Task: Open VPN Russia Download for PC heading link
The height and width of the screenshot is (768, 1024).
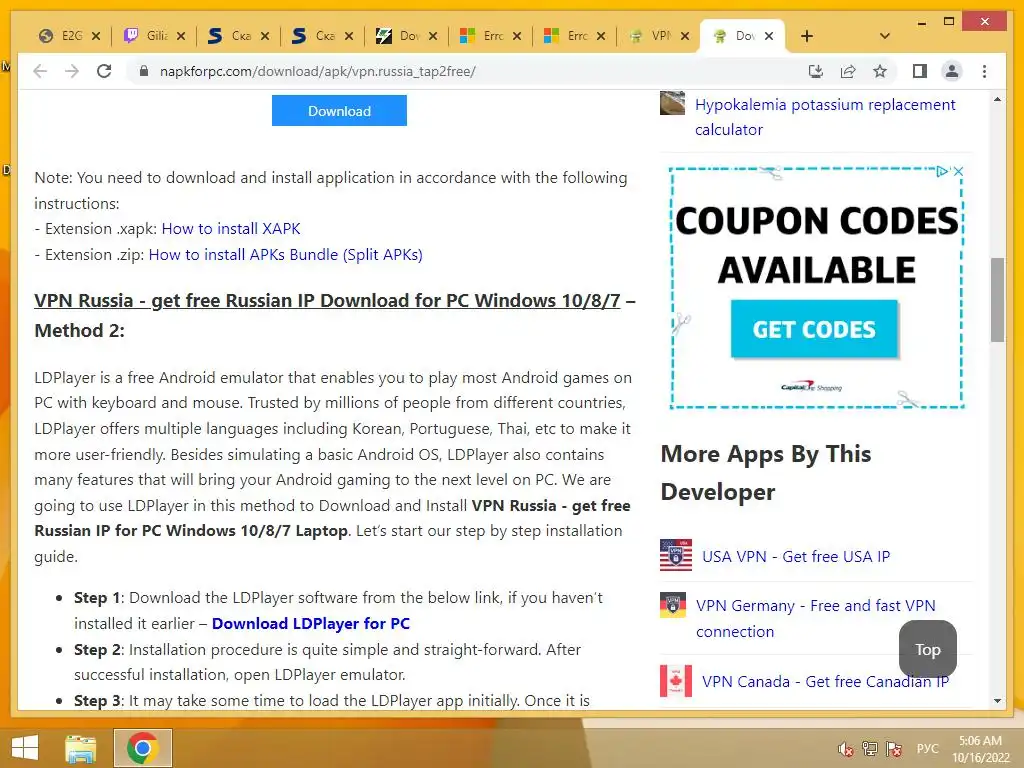Action: pos(327,300)
